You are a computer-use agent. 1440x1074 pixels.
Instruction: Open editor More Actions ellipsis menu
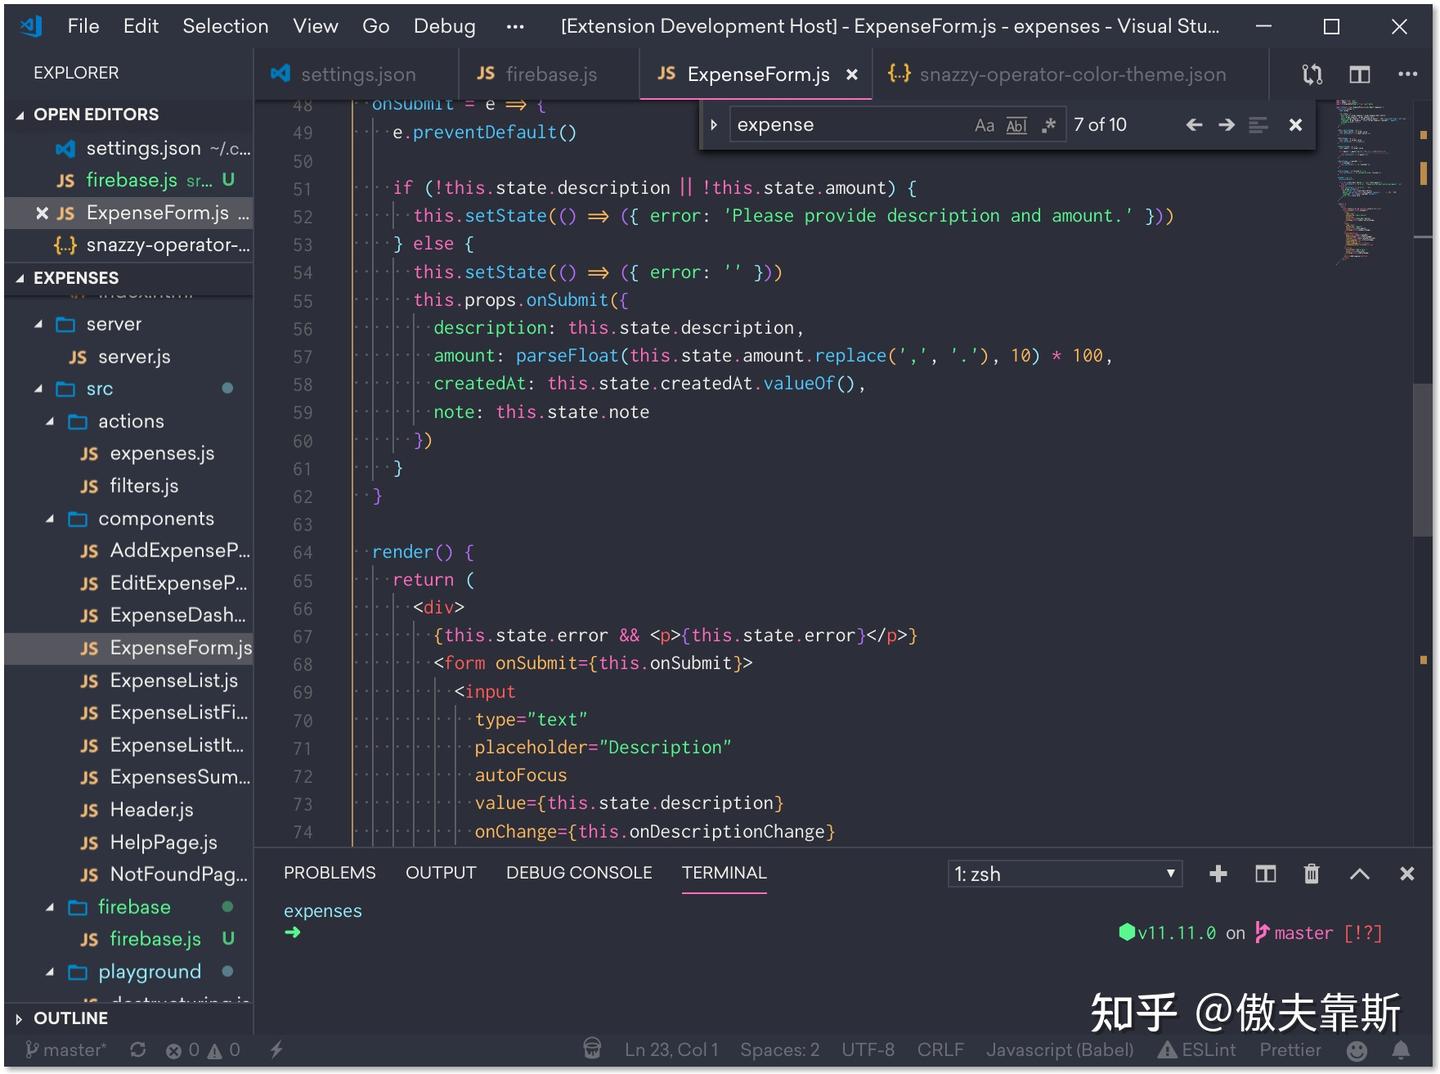1407,74
